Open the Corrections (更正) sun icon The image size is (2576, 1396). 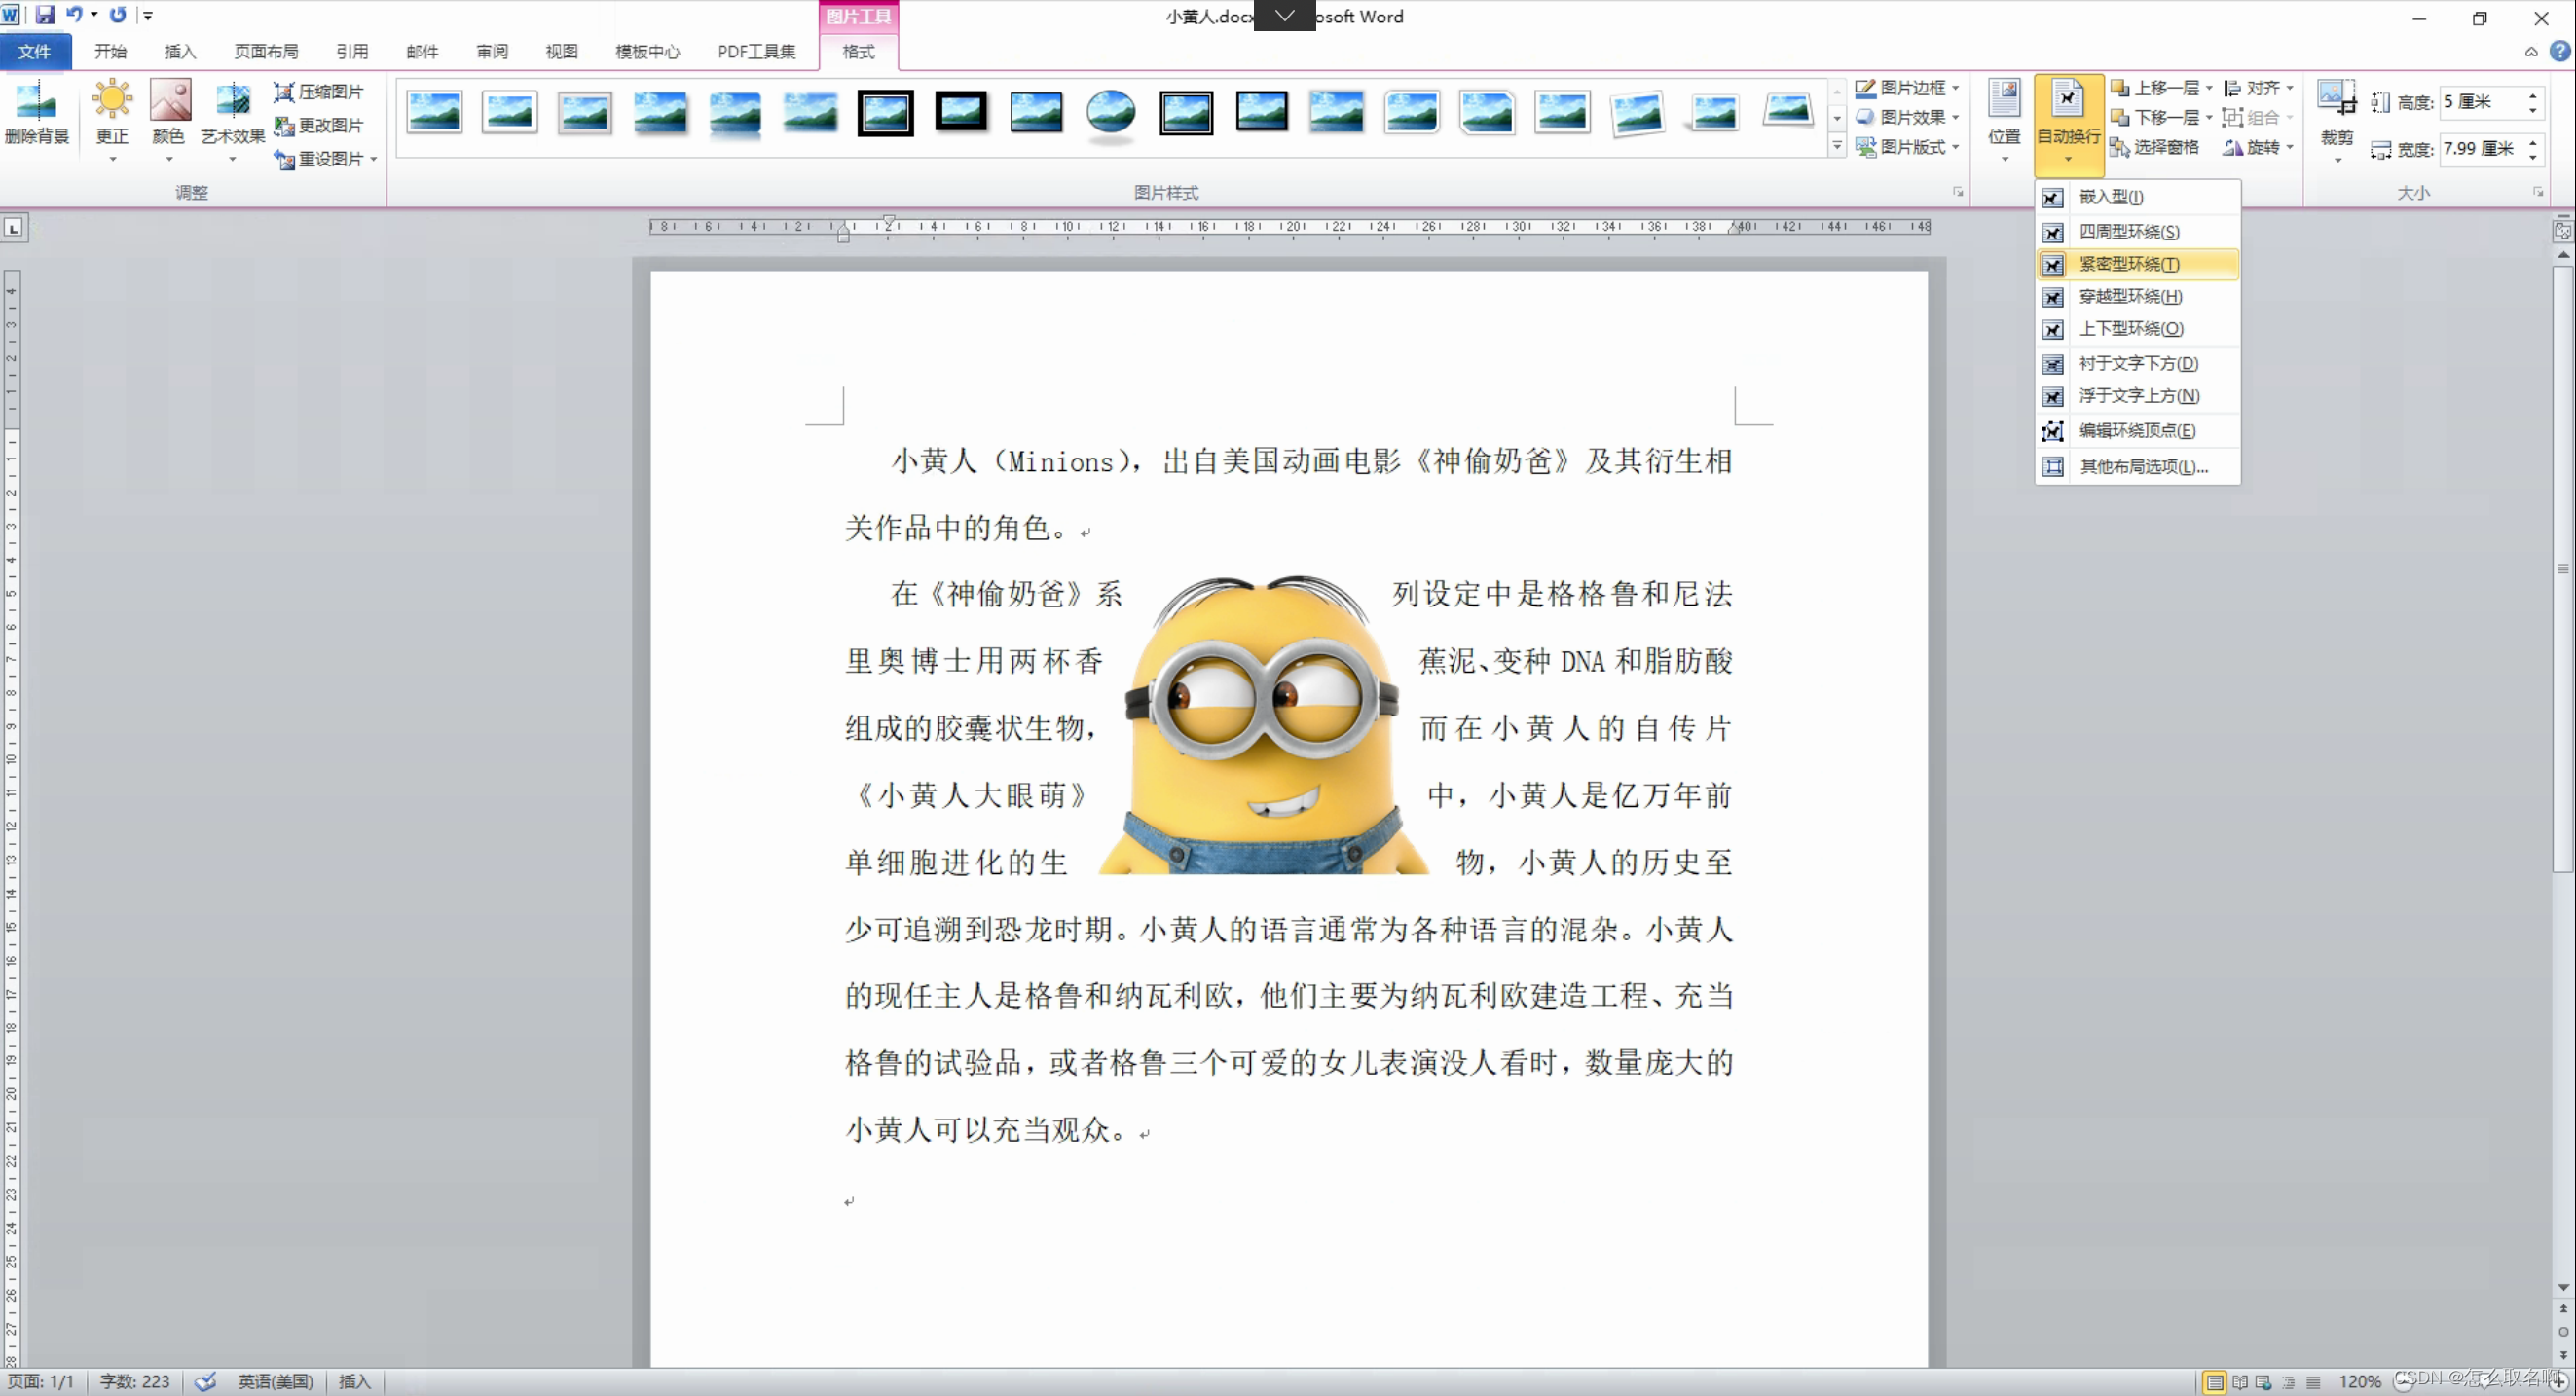pyautogui.click(x=112, y=101)
